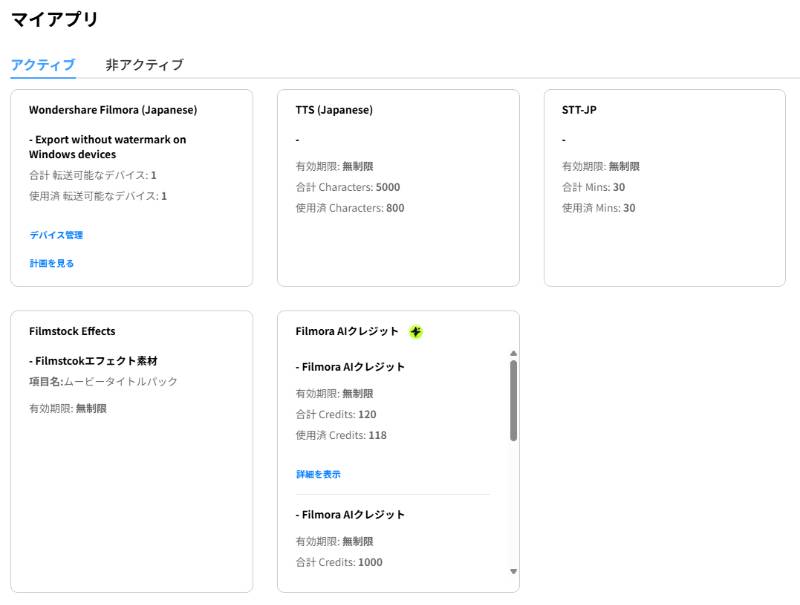Click 詳細を表示 under Filmora AIクレジット
Screen dimensions: 800x605
click(318, 474)
